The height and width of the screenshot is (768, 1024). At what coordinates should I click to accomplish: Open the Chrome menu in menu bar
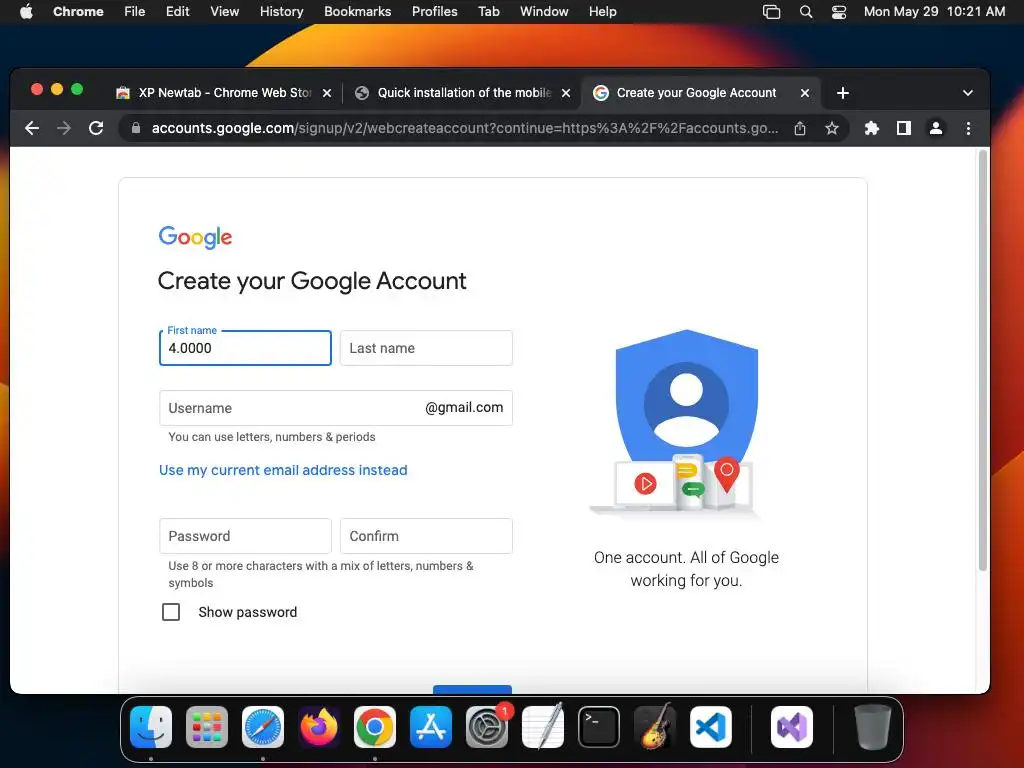(78, 12)
